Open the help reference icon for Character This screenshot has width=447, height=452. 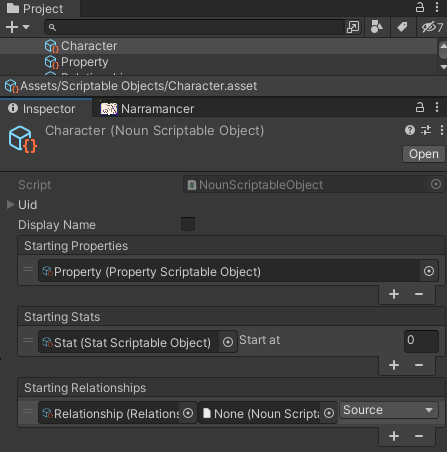pos(410,130)
